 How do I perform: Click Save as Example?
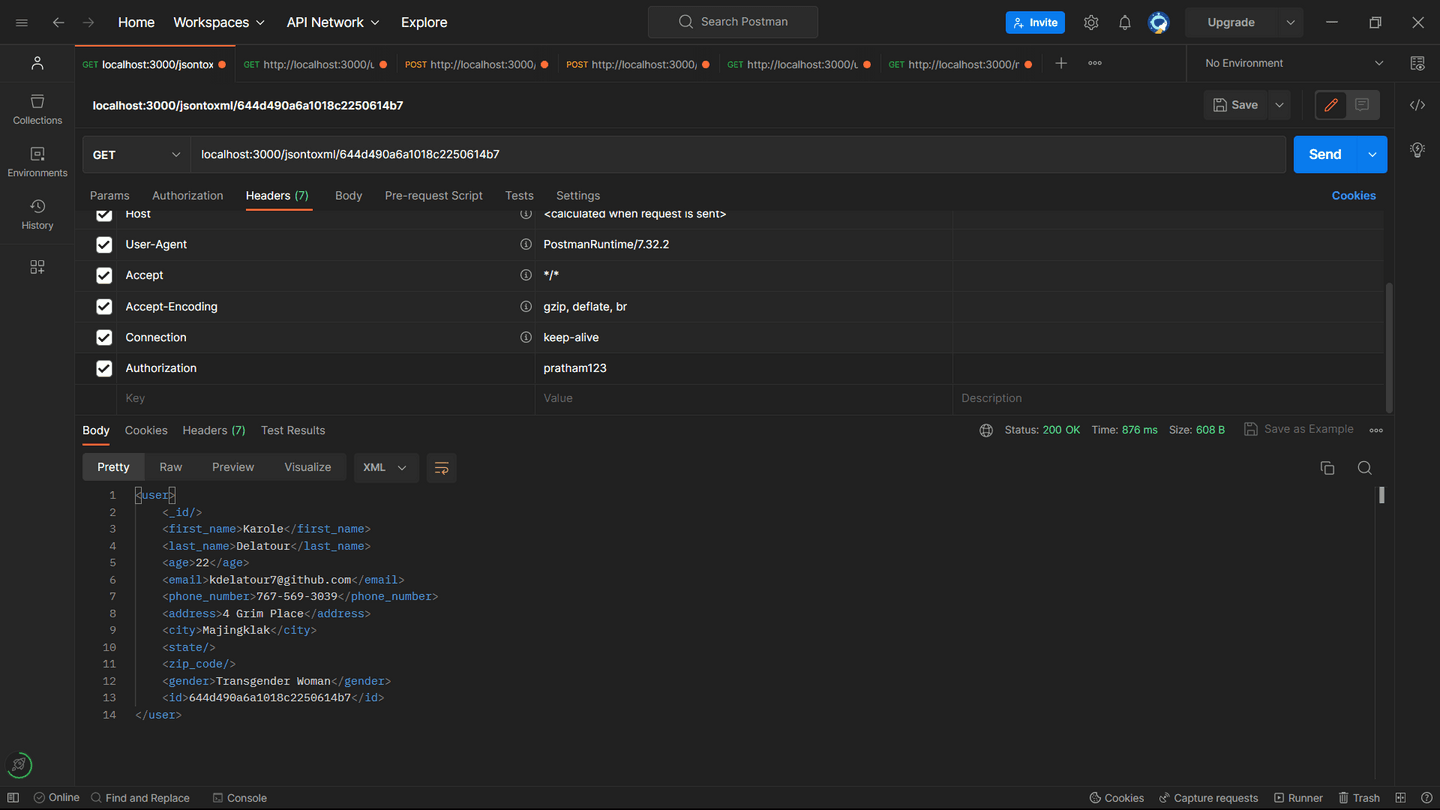[x=1299, y=429]
